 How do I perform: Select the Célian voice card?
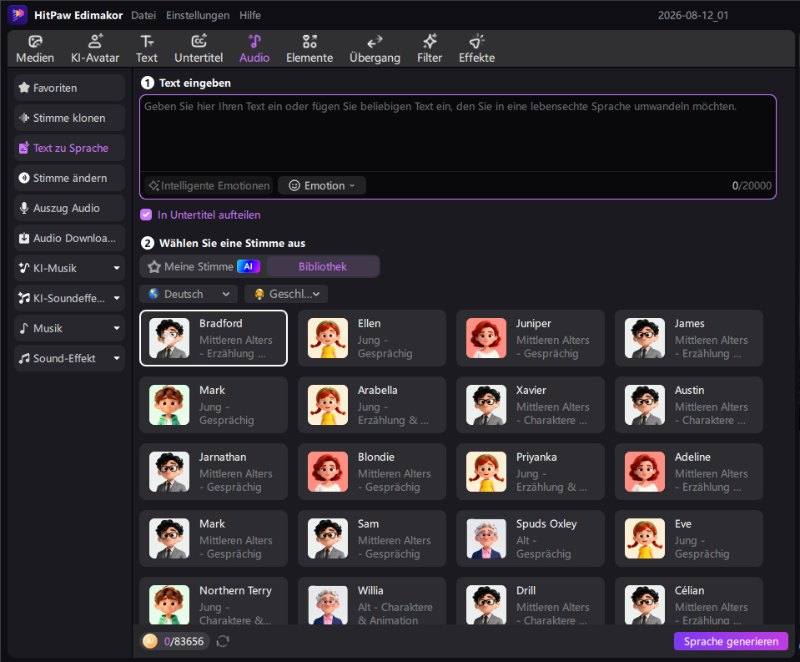tap(689, 601)
